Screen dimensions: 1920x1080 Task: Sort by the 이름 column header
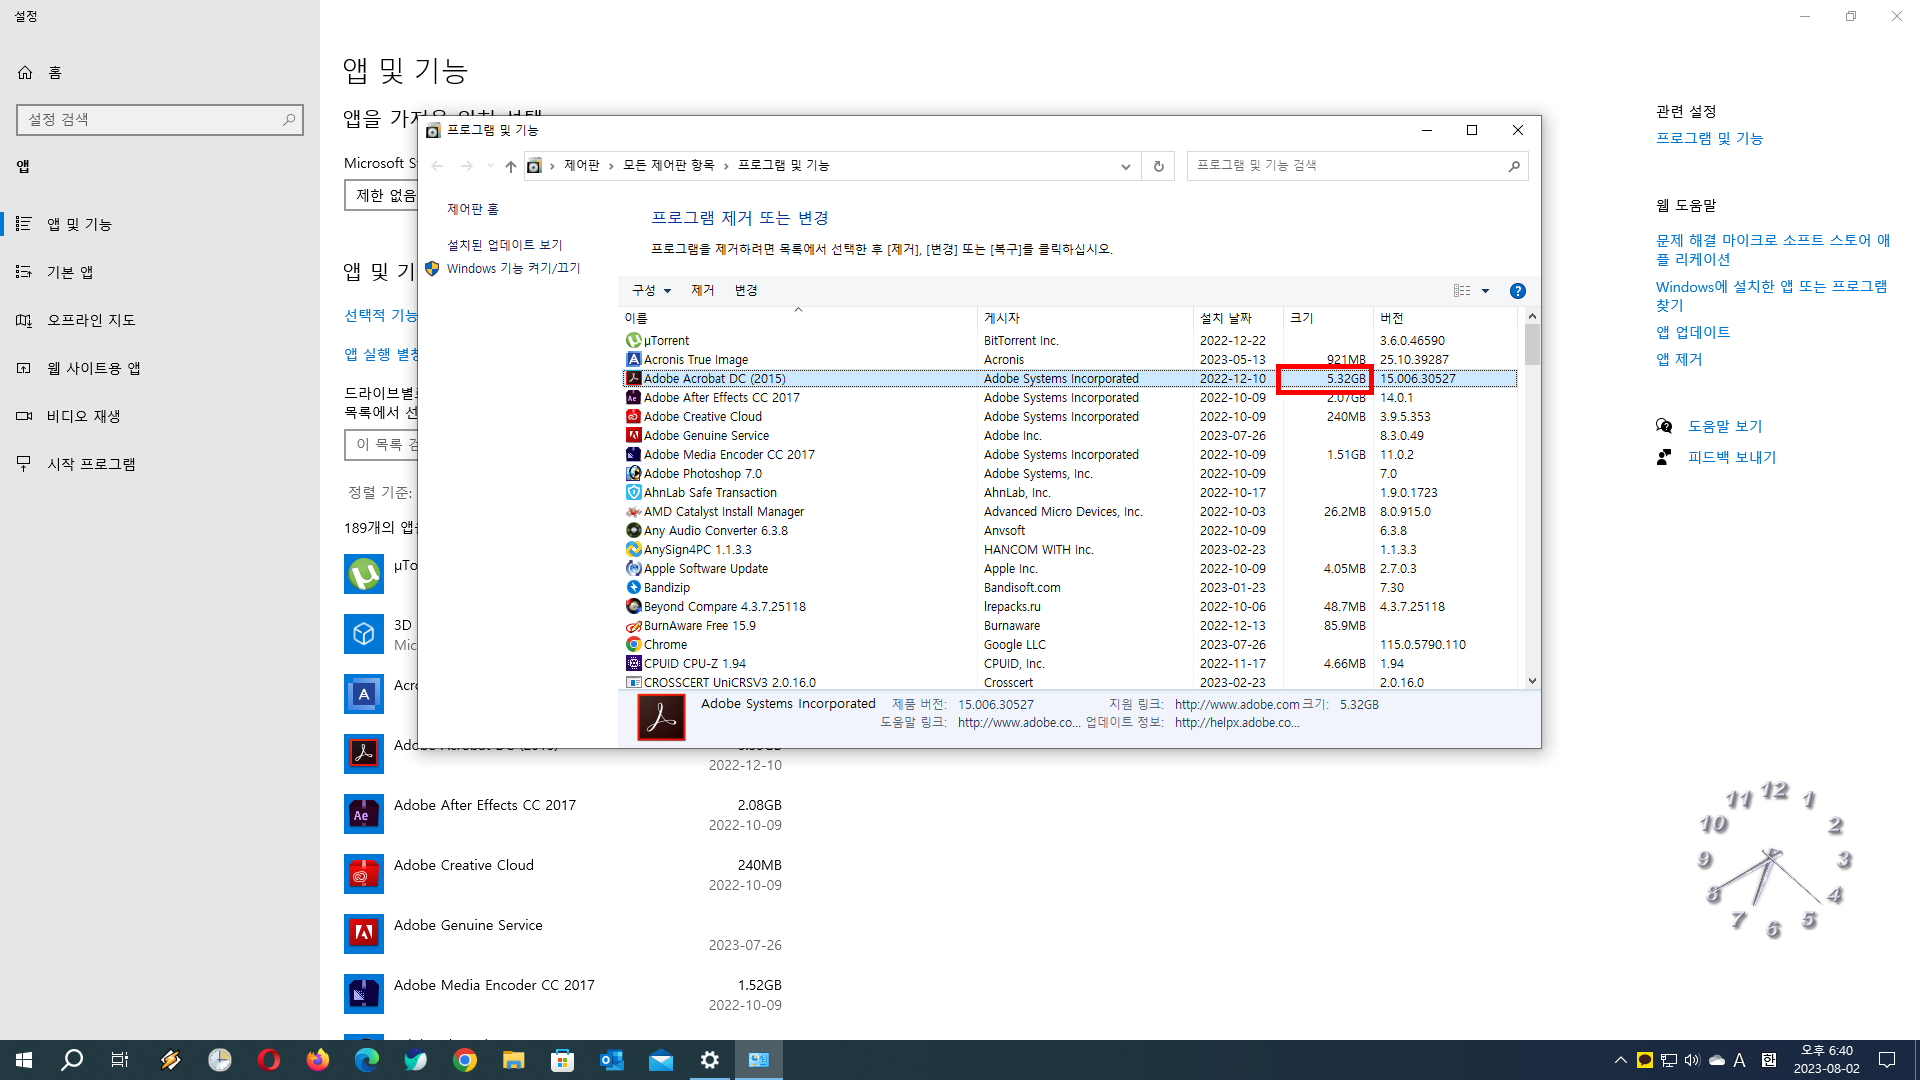point(798,318)
